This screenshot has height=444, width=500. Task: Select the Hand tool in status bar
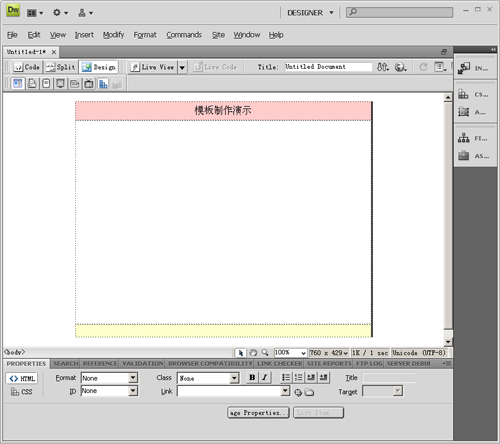pyautogui.click(x=253, y=352)
